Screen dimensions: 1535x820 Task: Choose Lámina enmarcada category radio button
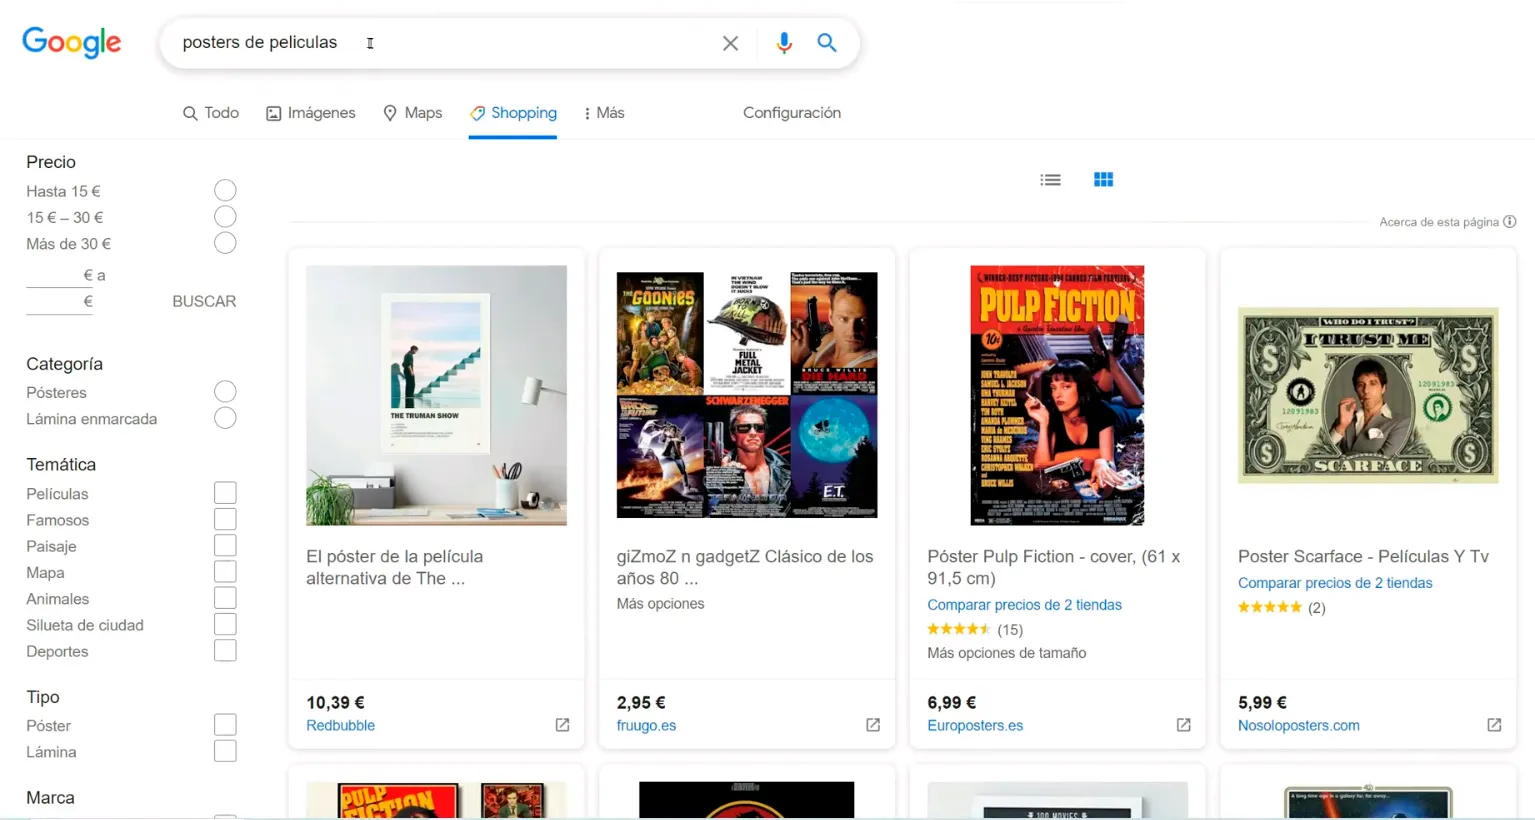coord(225,418)
